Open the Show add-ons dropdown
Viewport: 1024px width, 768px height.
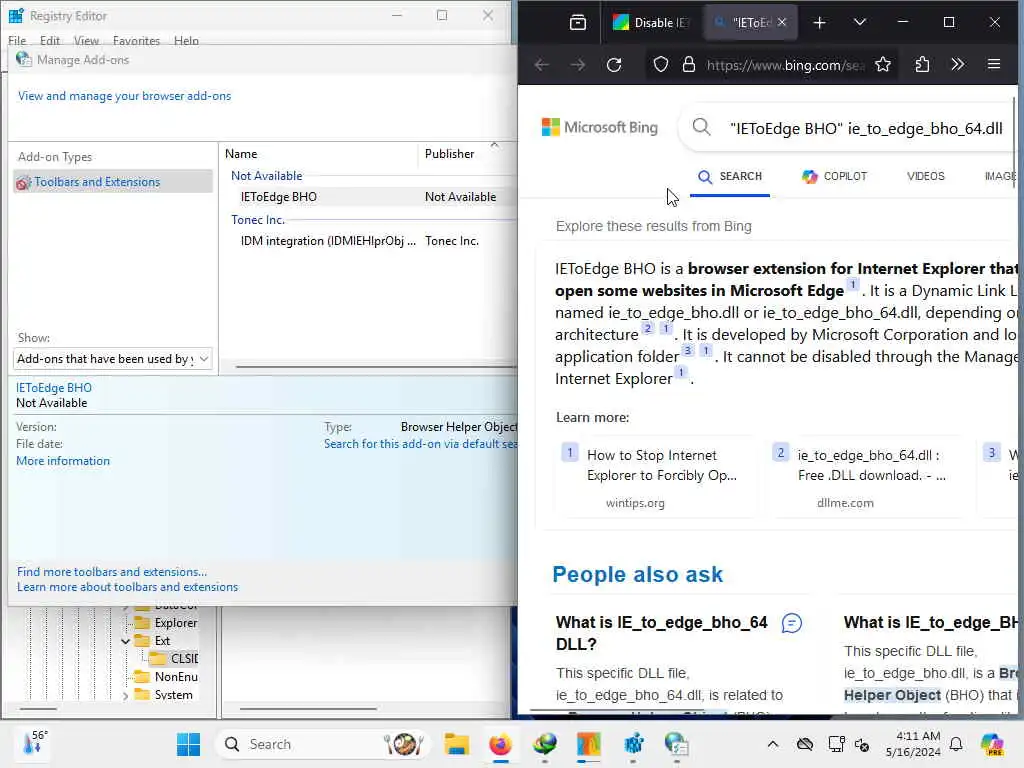(x=112, y=359)
